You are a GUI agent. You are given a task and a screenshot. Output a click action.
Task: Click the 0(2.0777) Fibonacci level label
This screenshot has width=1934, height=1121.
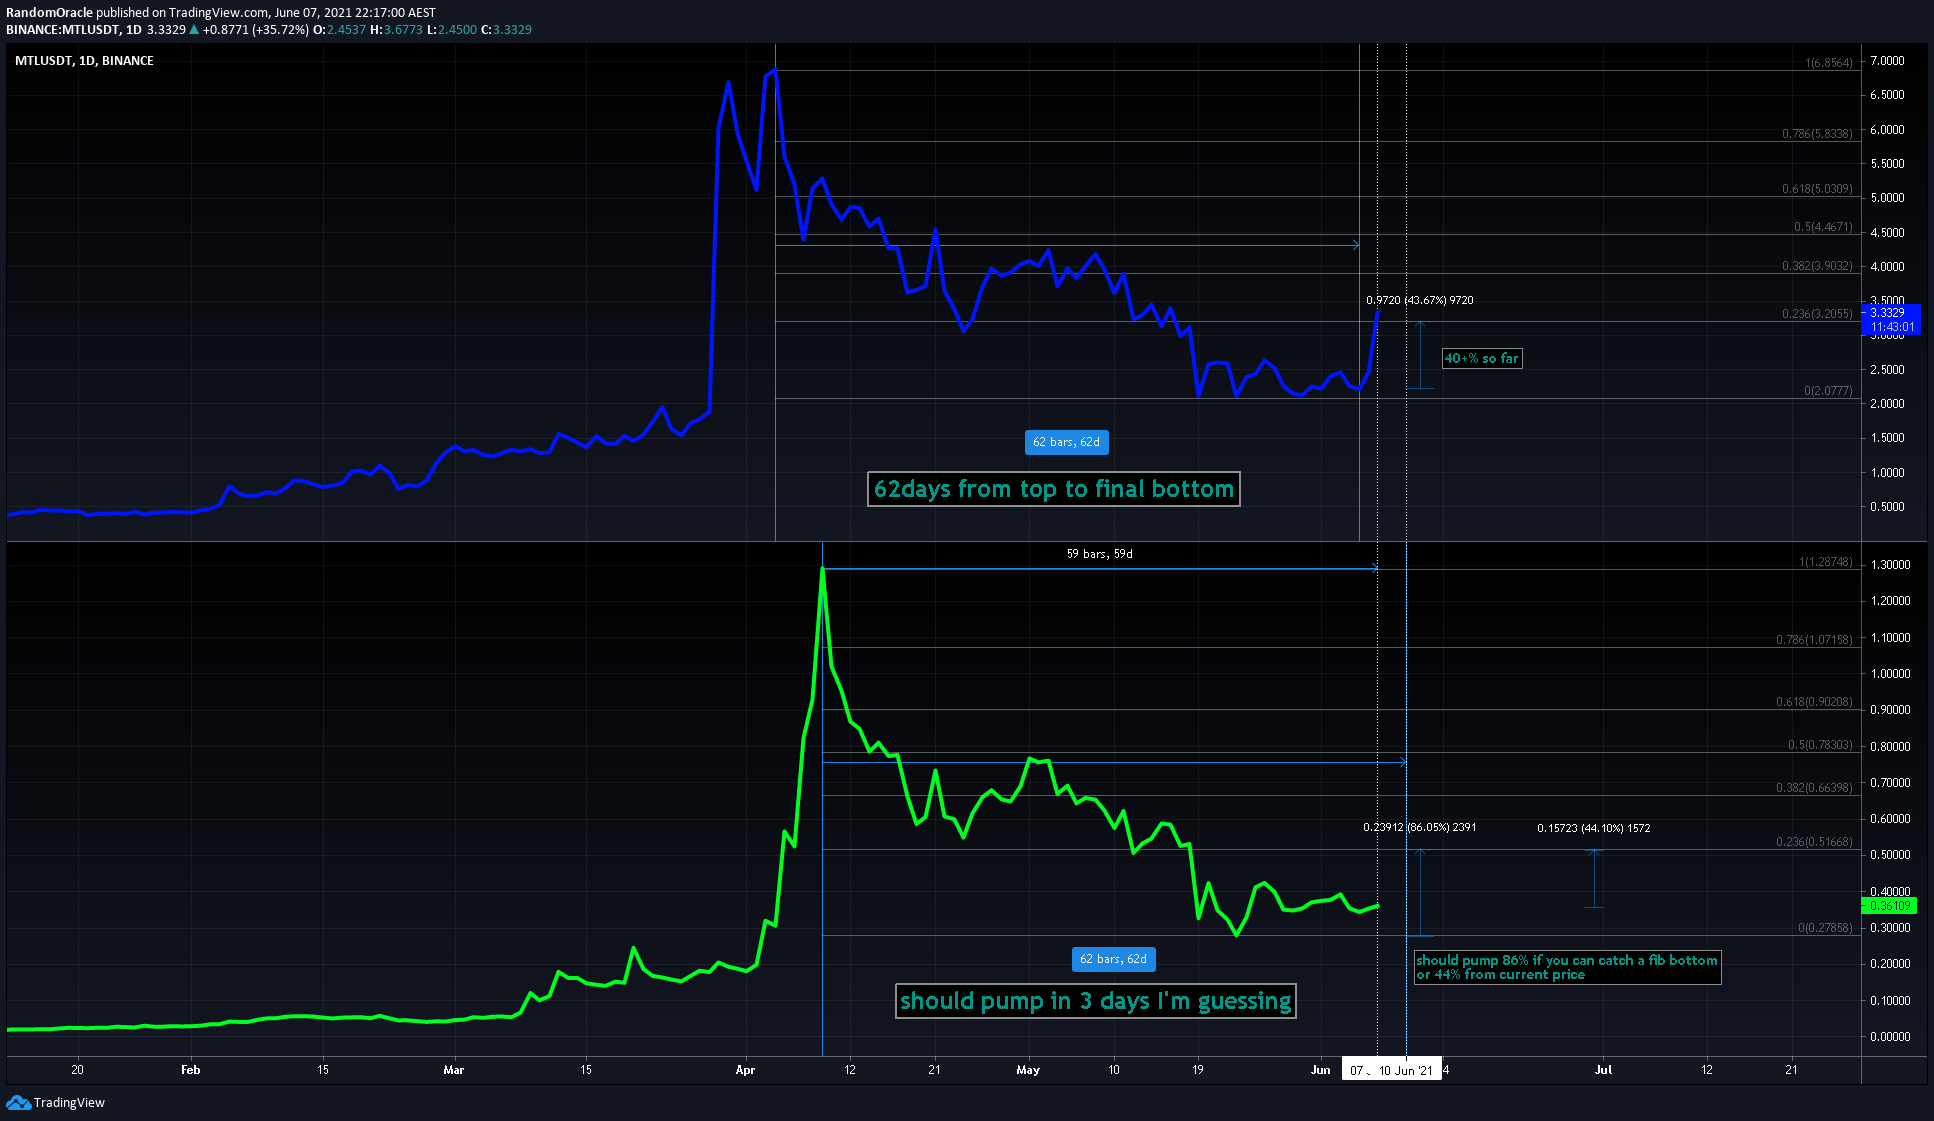coord(1828,391)
